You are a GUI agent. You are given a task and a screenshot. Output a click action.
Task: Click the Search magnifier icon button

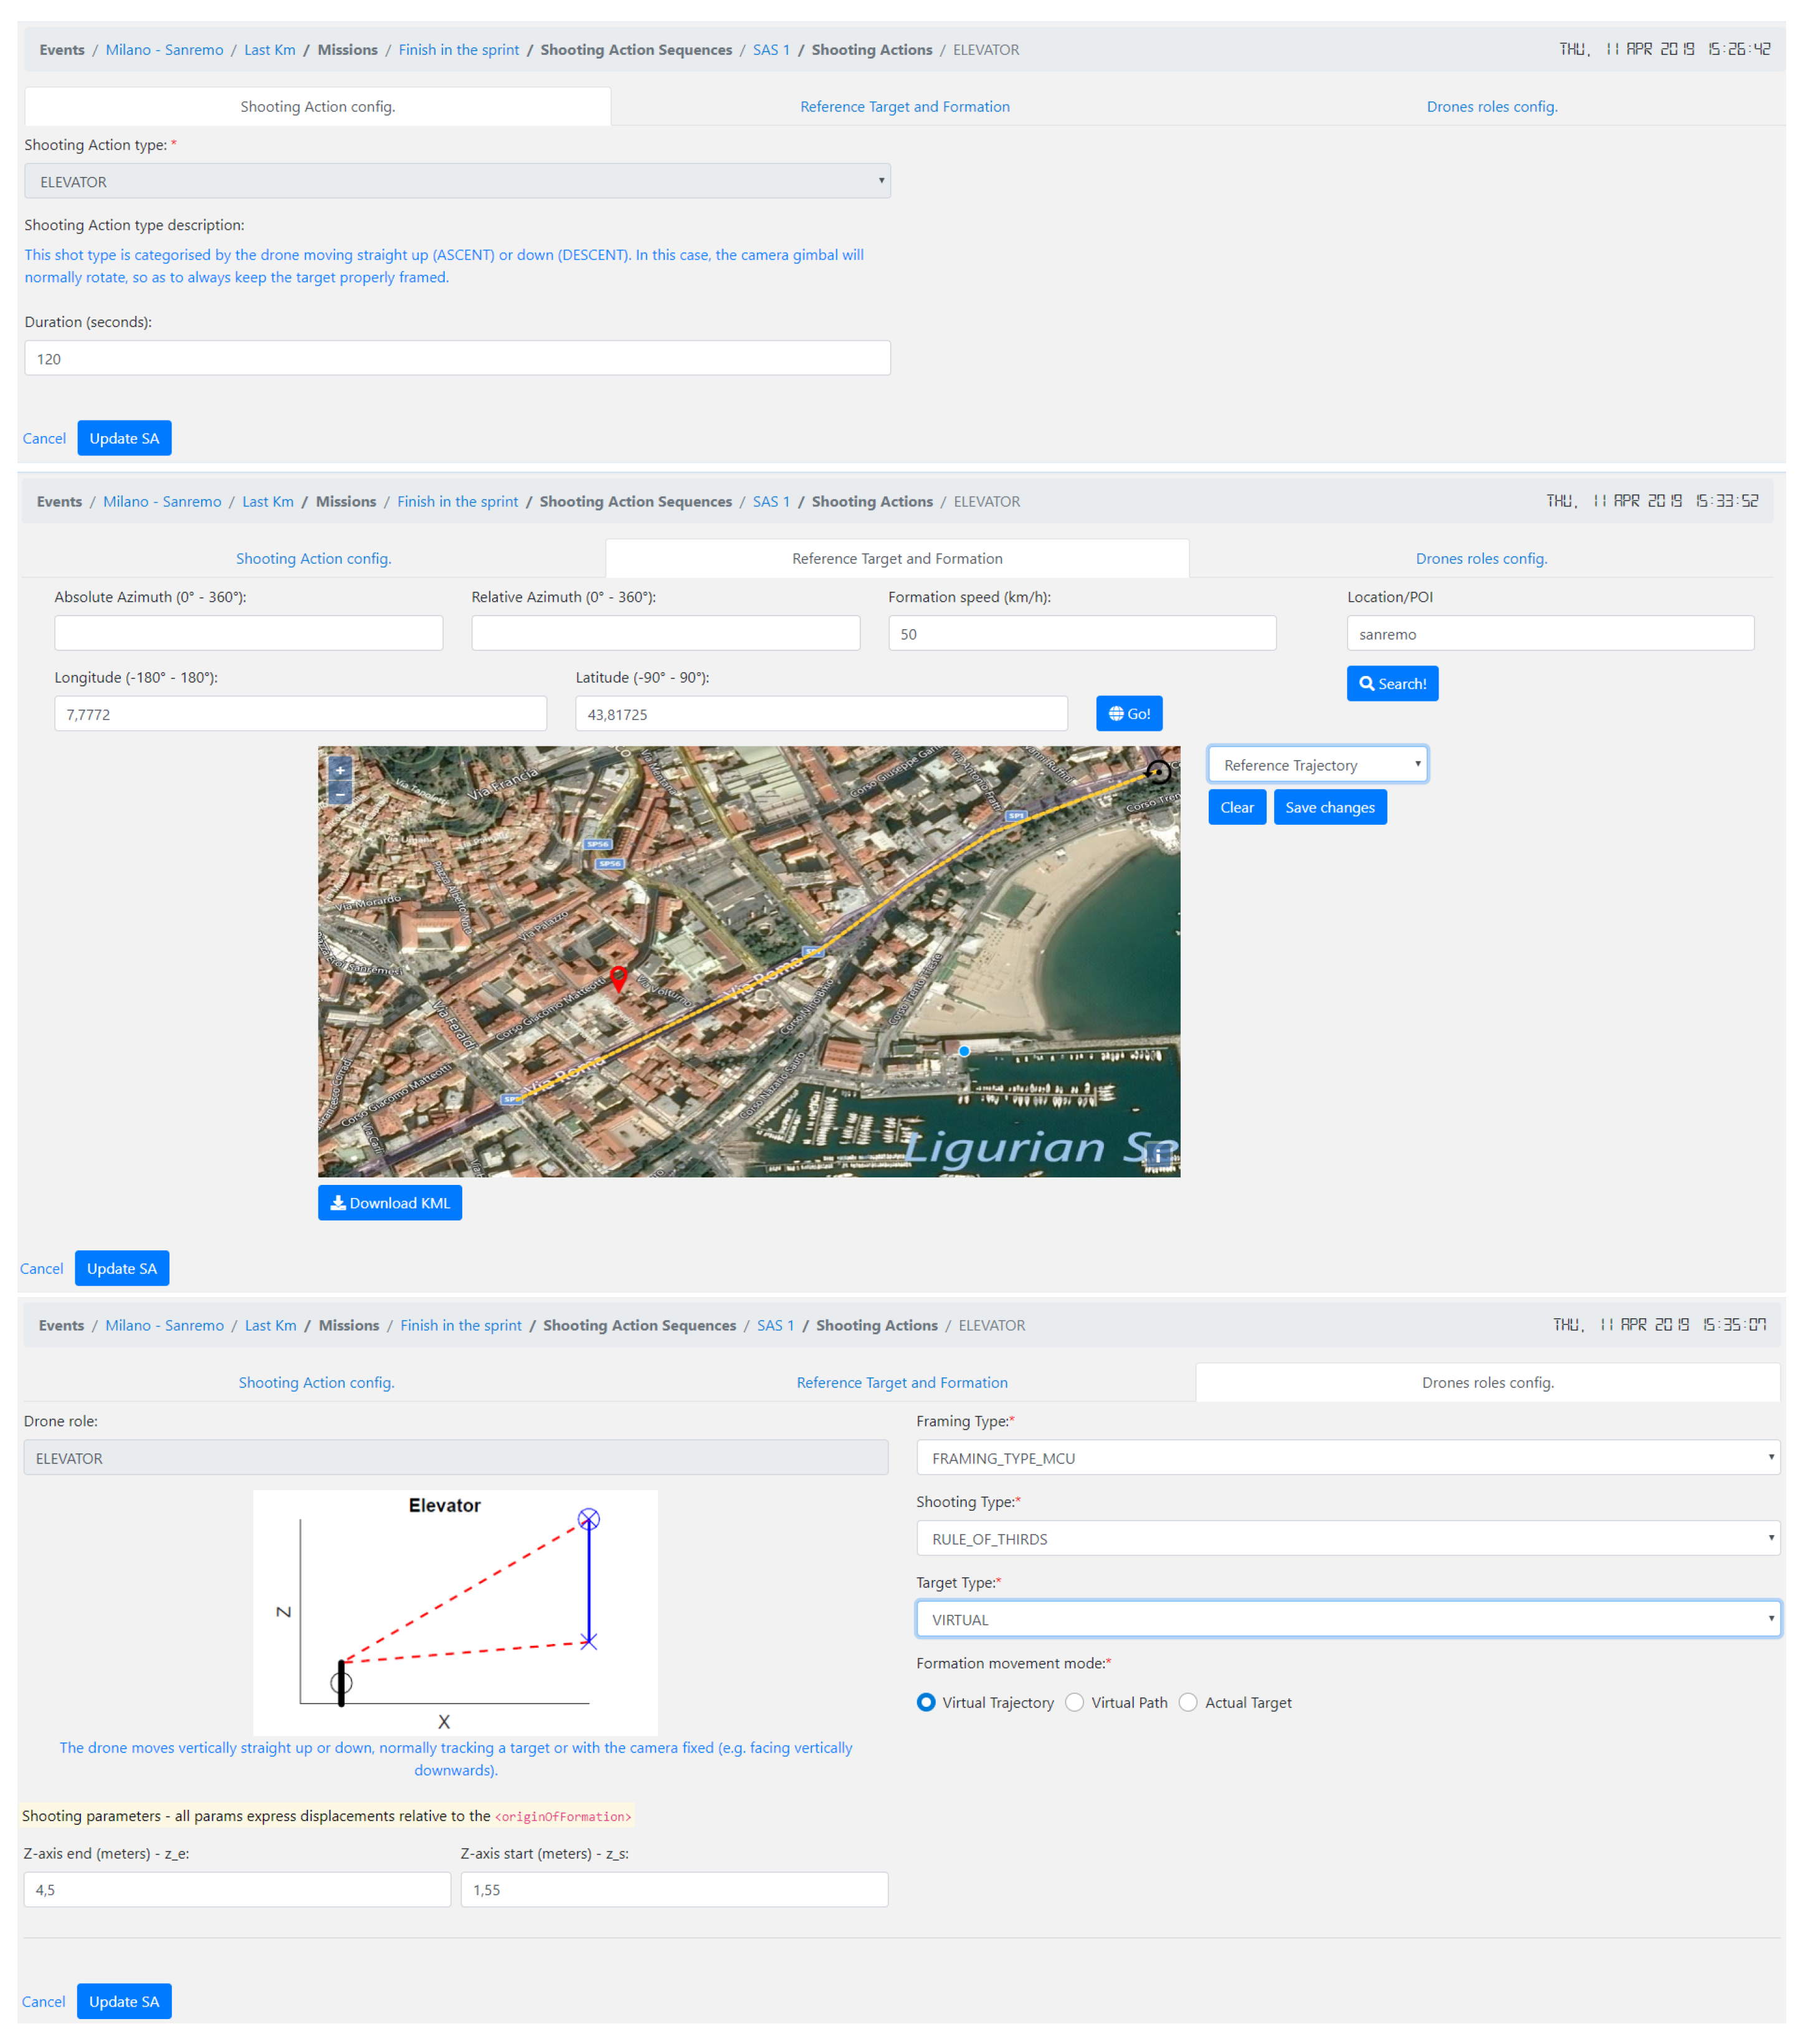pyautogui.click(x=1392, y=683)
